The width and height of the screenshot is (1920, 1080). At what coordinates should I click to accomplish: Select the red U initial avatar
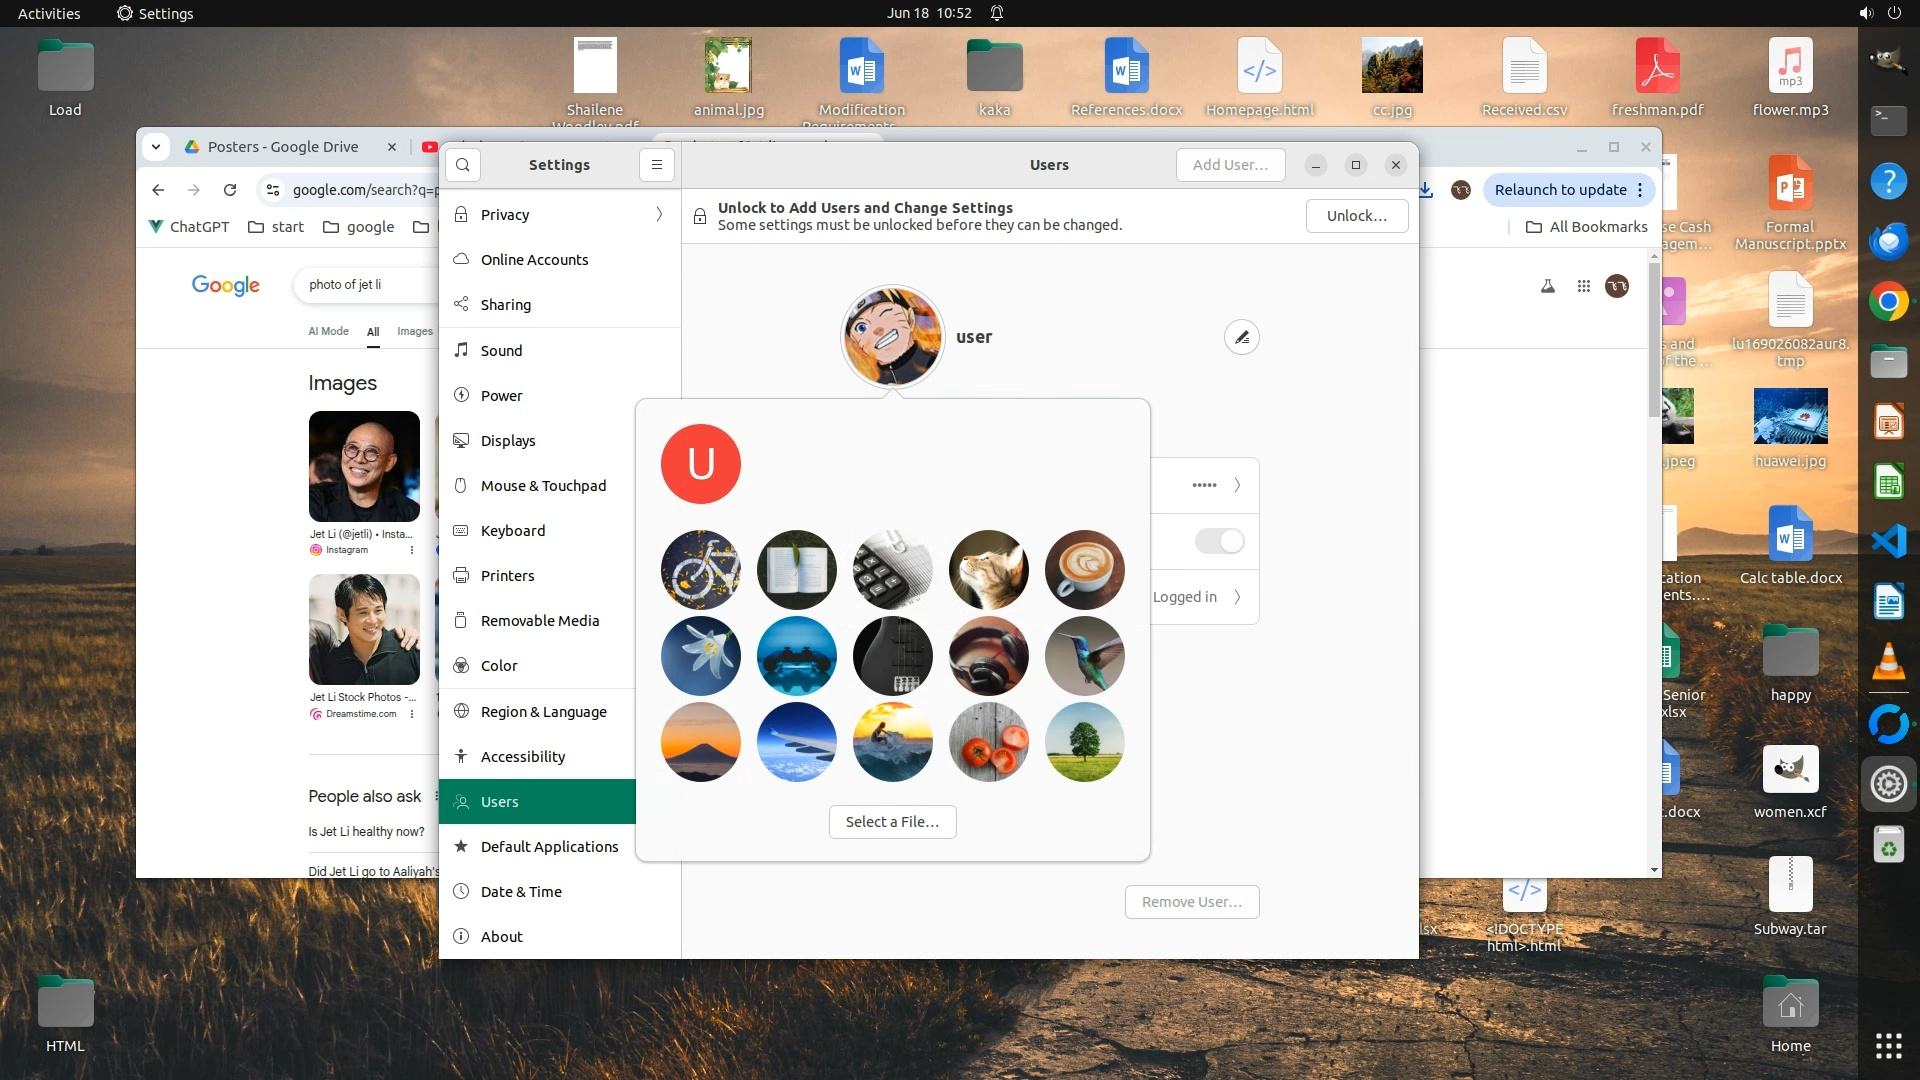tap(700, 464)
